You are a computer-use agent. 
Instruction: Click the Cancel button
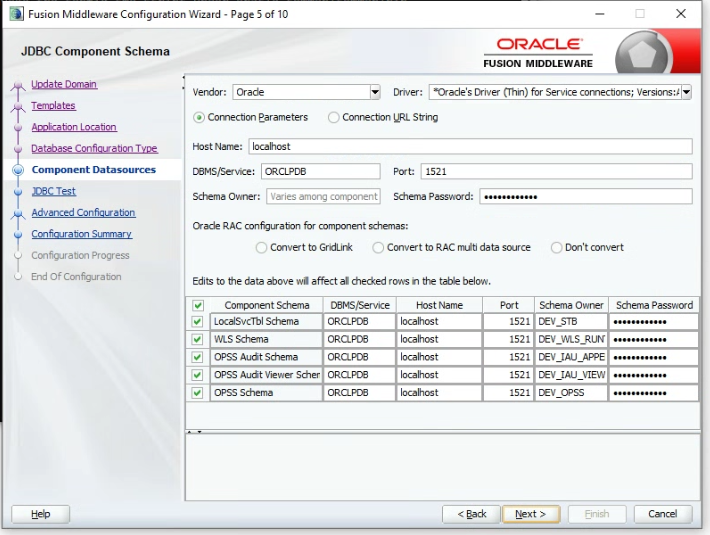pos(663,514)
